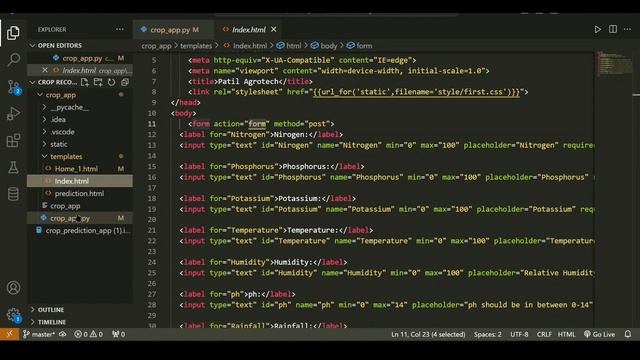Collapse the templates folder

pyautogui.click(x=66, y=156)
